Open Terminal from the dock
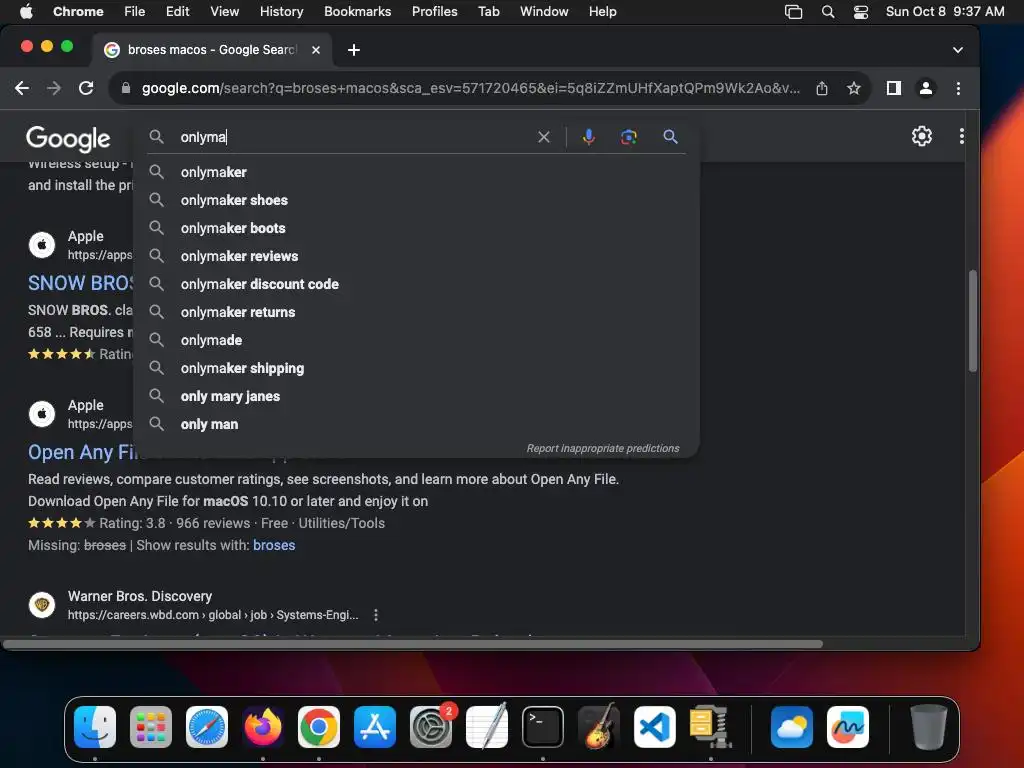 [x=543, y=727]
